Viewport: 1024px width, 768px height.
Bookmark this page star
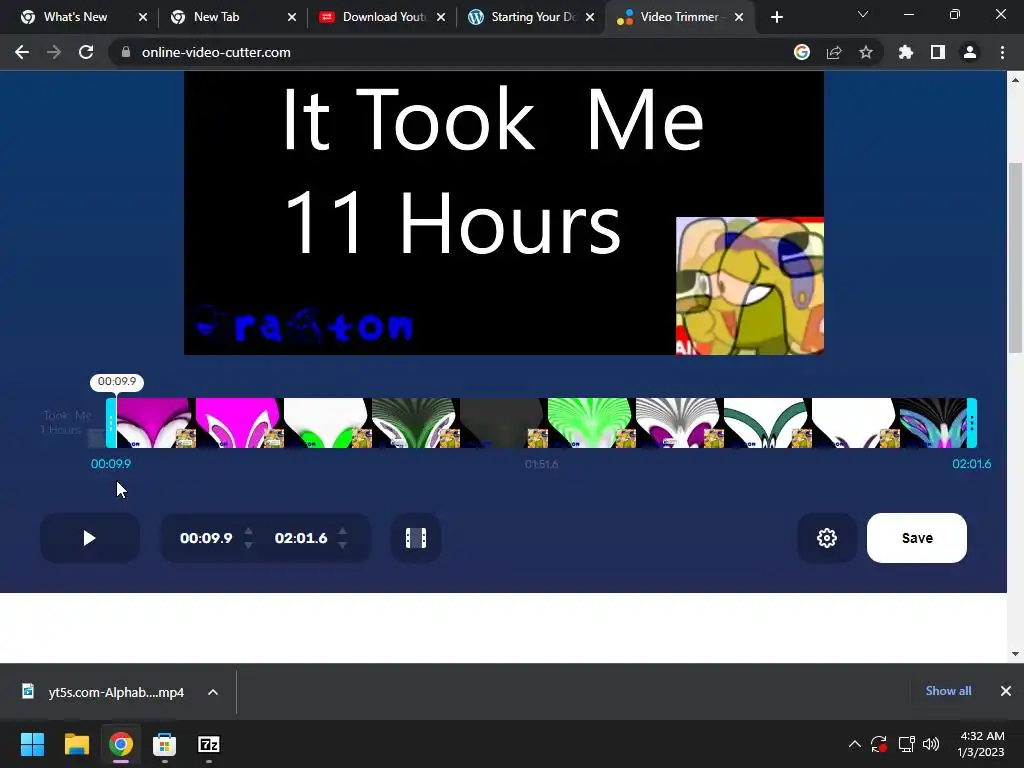pyautogui.click(x=865, y=52)
